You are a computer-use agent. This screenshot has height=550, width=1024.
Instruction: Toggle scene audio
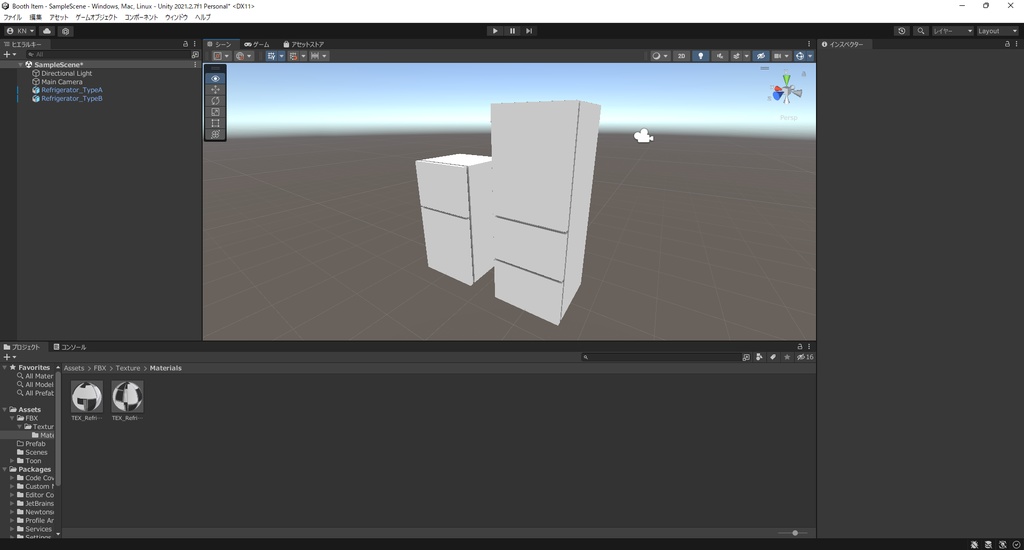(720, 56)
